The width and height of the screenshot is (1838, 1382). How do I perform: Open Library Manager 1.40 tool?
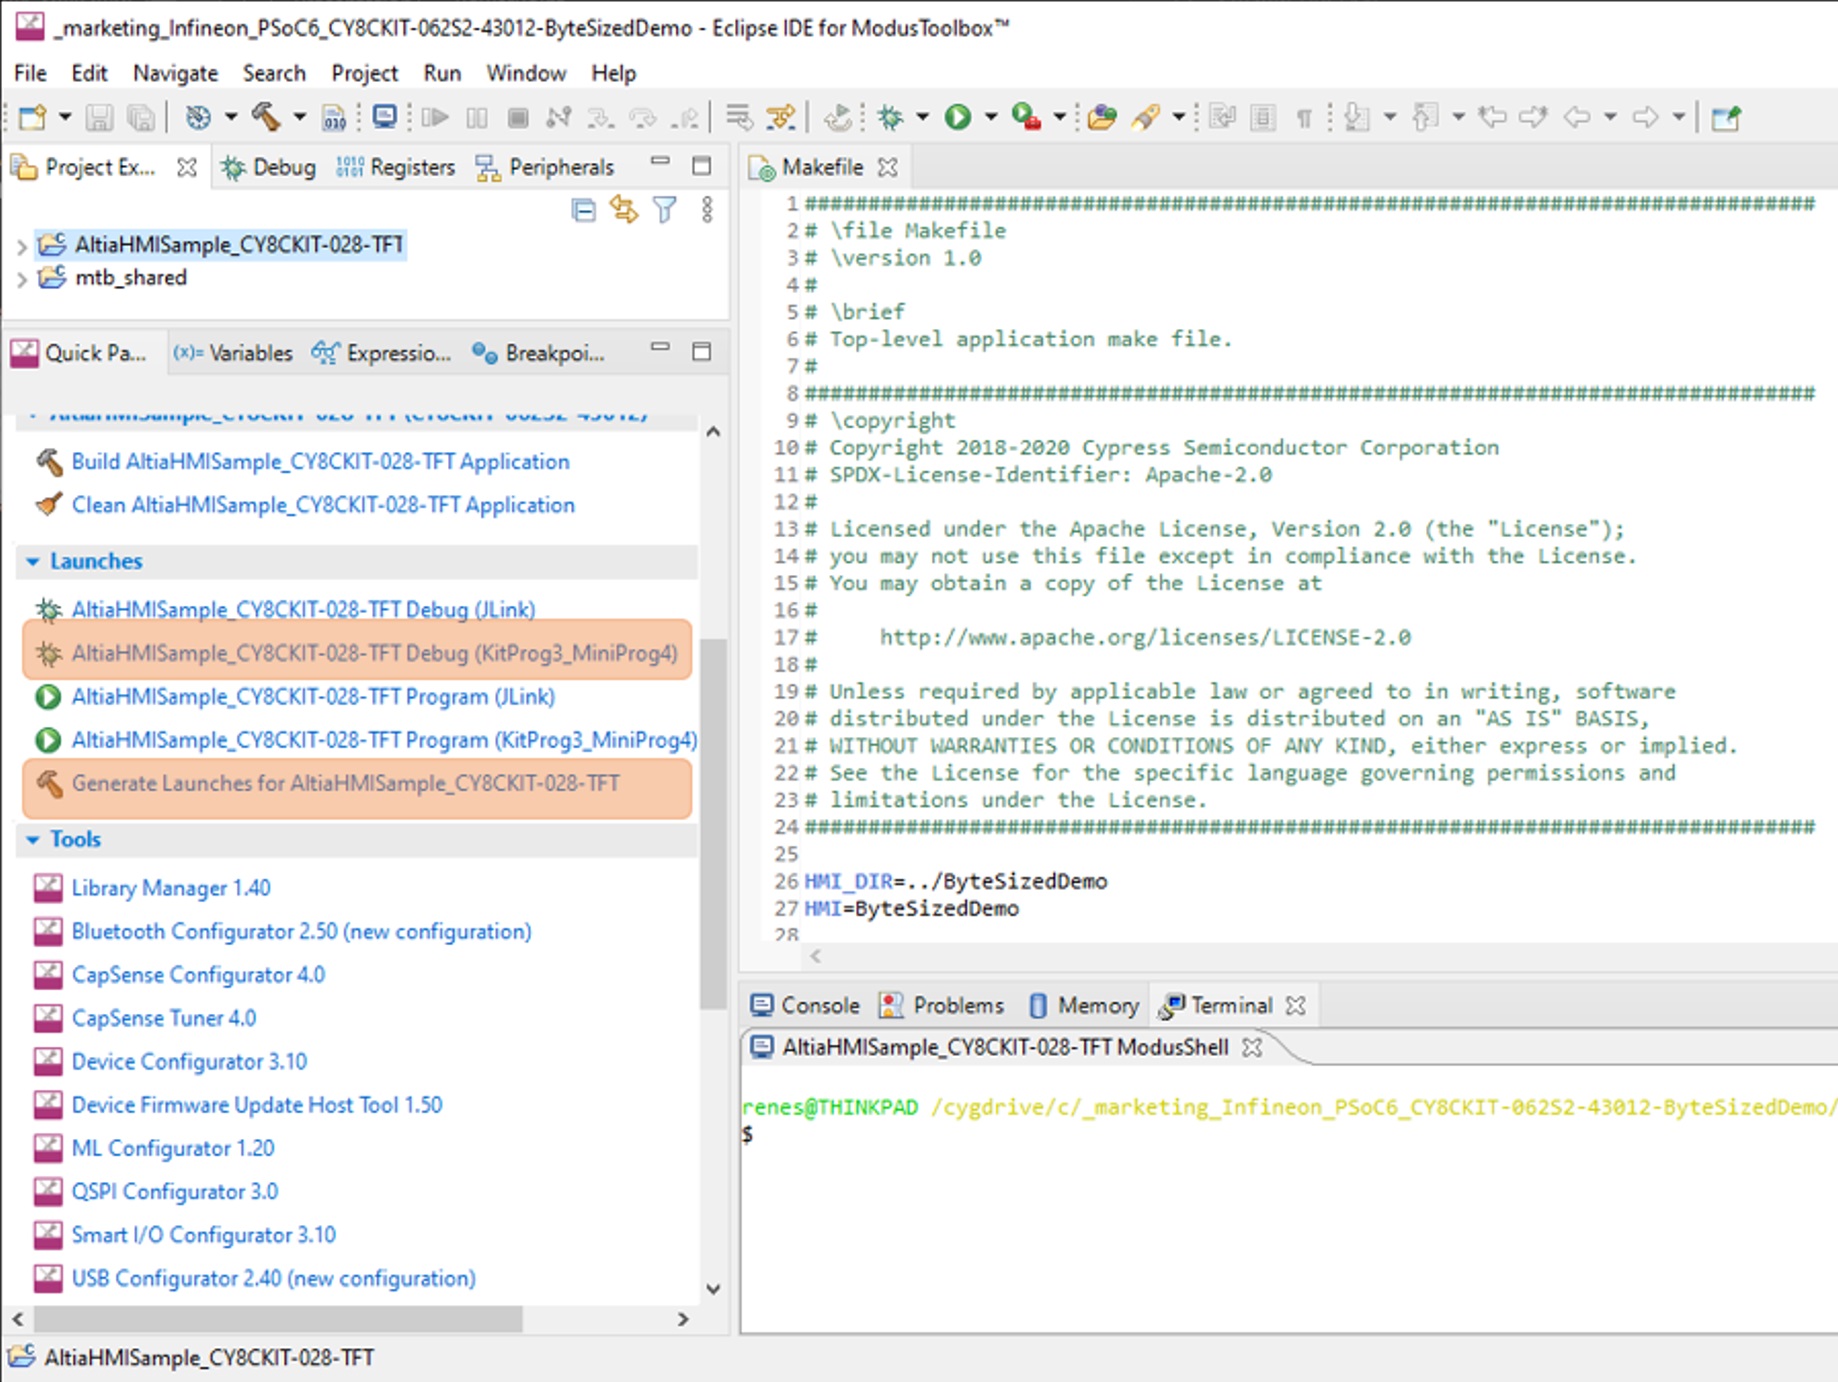pos(171,888)
